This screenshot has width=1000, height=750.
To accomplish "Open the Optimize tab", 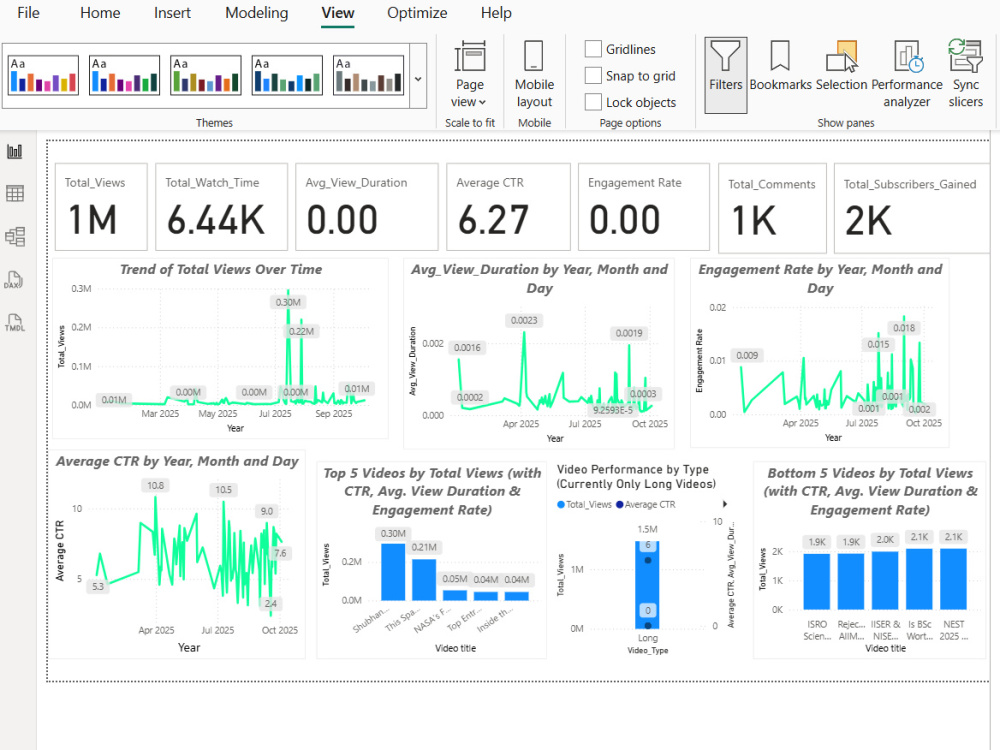I will point(417,13).
